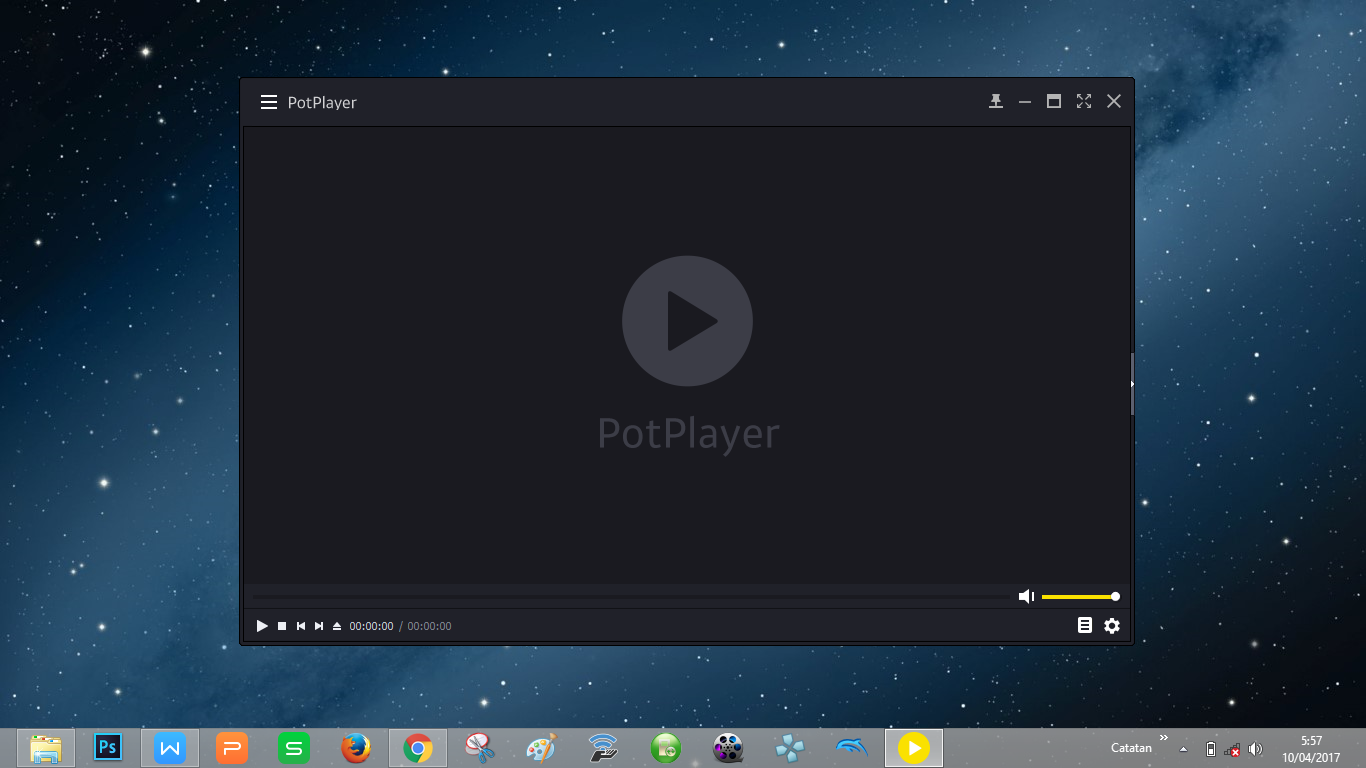Select the Play button in PotPlayer controls
The image size is (1366, 768).
(x=261, y=625)
